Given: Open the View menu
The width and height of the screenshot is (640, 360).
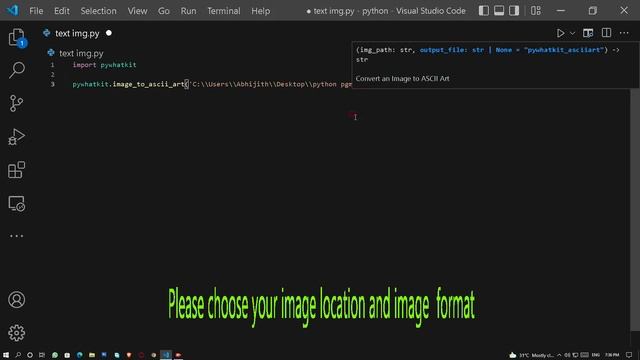Looking at the screenshot, I should pyautogui.click(x=137, y=11).
